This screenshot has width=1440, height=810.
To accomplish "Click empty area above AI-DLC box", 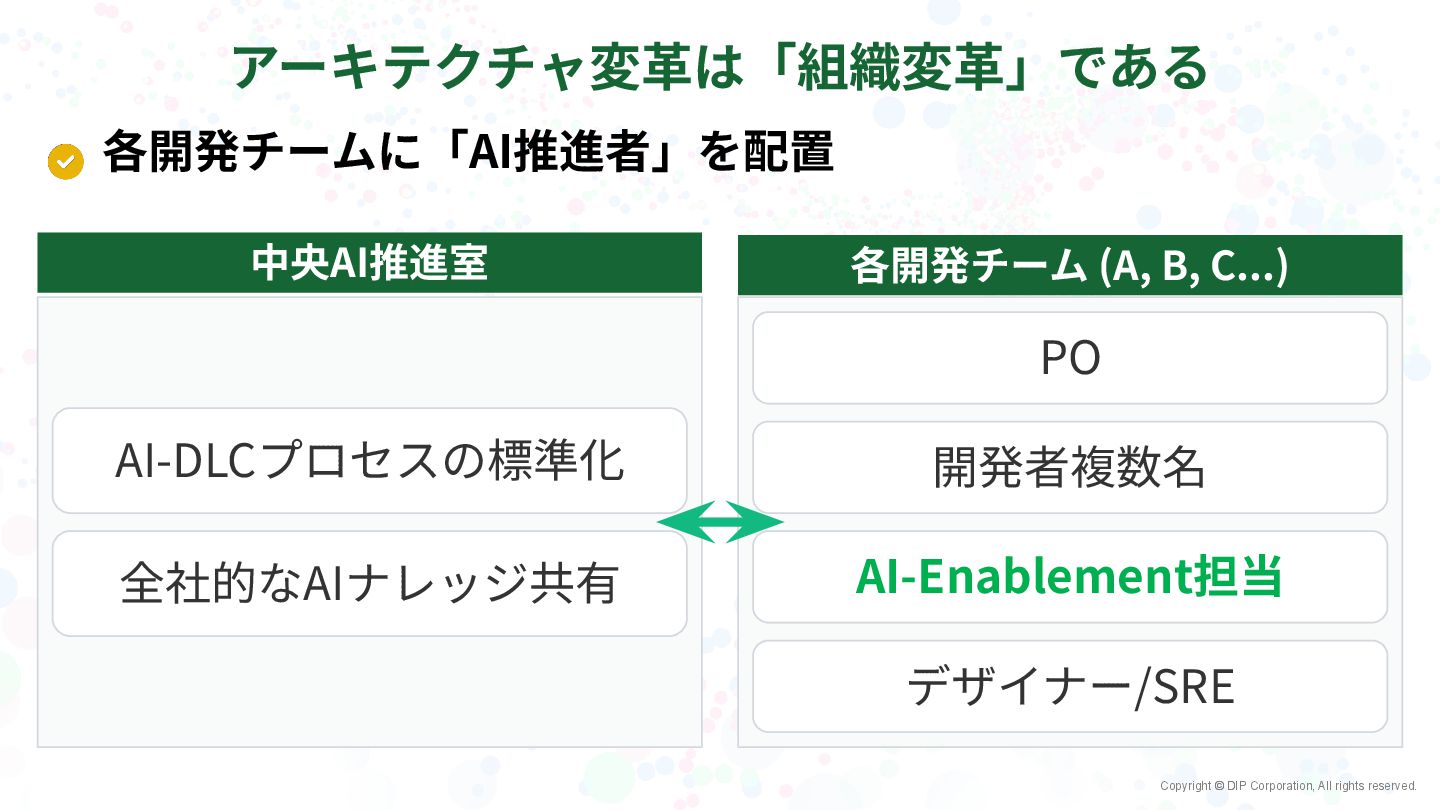I will [369, 352].
